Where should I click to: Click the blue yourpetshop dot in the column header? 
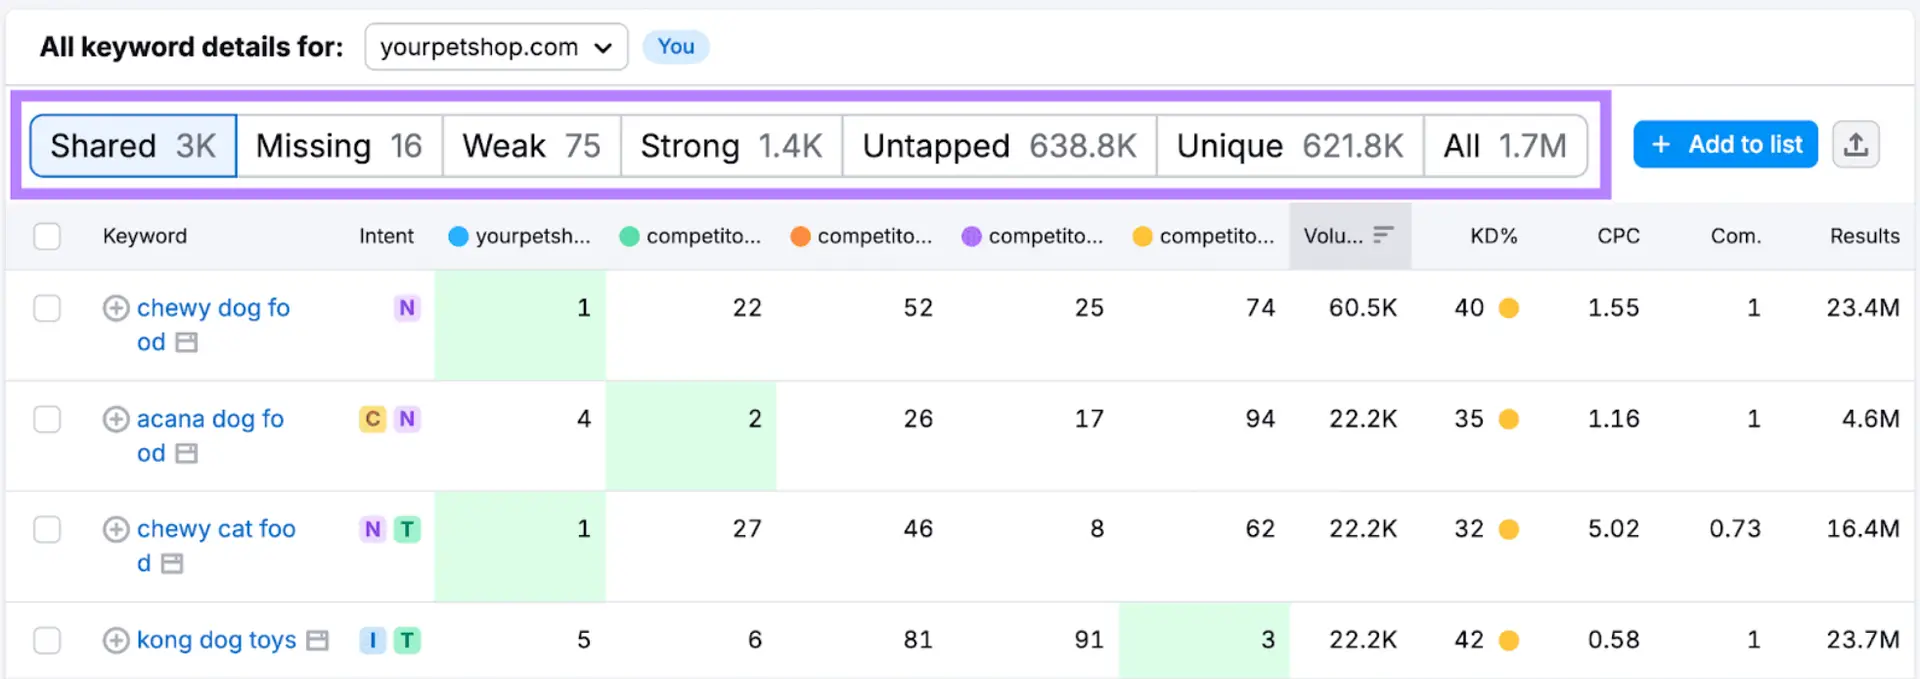coord(459,236)
